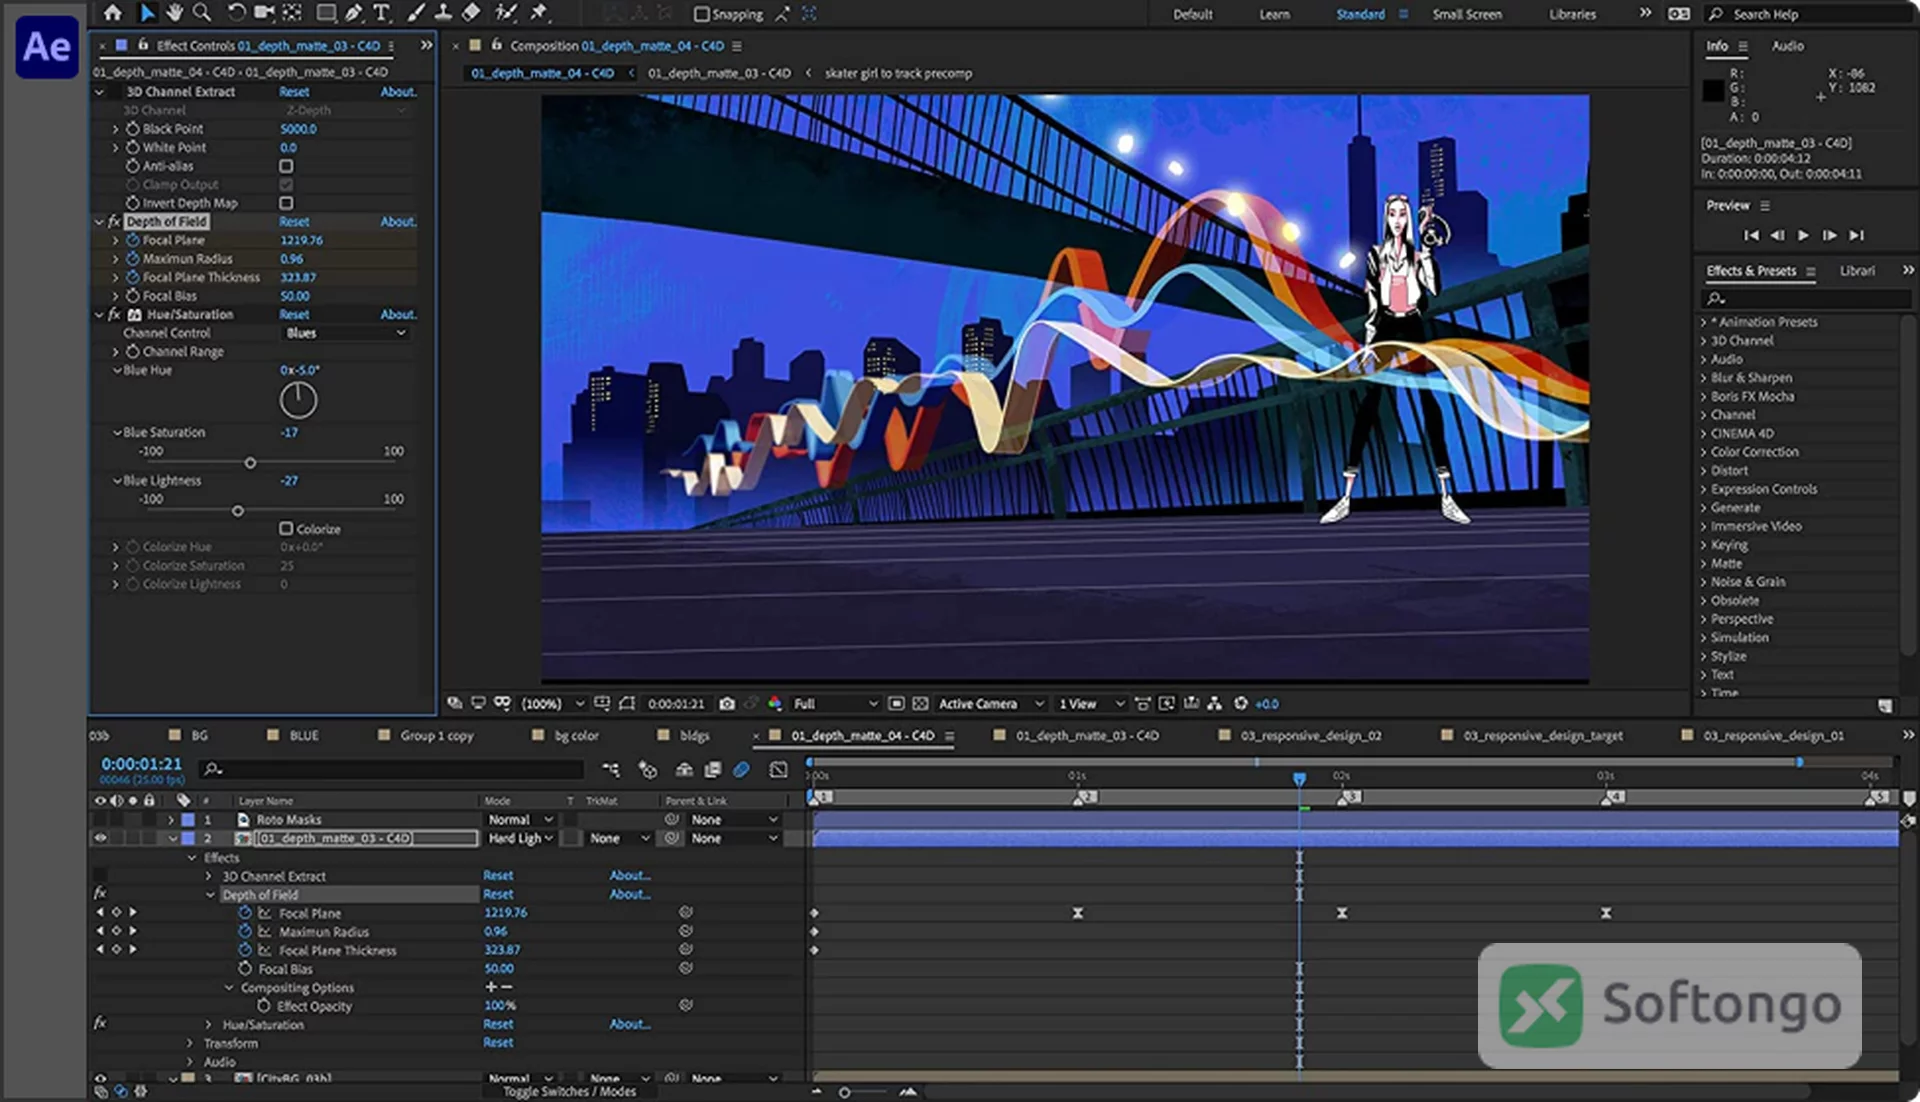The width and height of the screenshot is (1920, 1102).
Task: Select the Pen tool
Action: (354, 13)
